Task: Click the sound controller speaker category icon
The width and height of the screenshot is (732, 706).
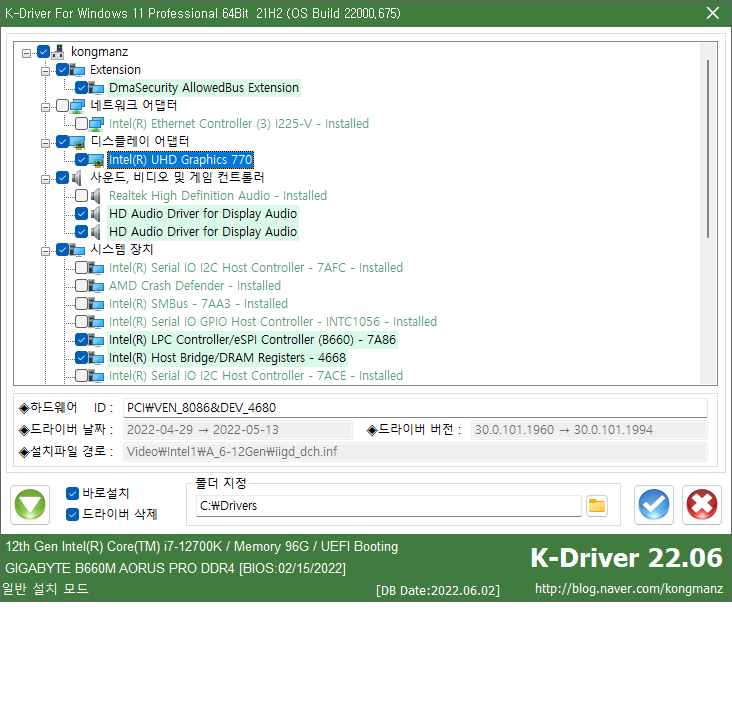Action: pyautogui.click(x=76, y=178)
